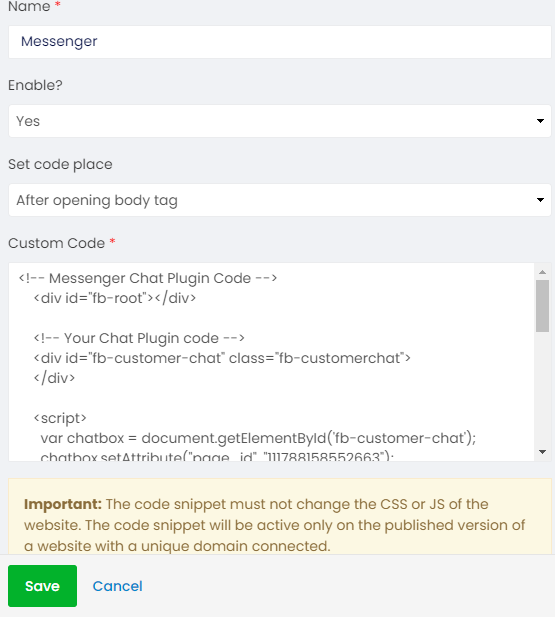Click the var chatbox getElementById line
This screenshot has height=617, width=555.
point(258,438)
